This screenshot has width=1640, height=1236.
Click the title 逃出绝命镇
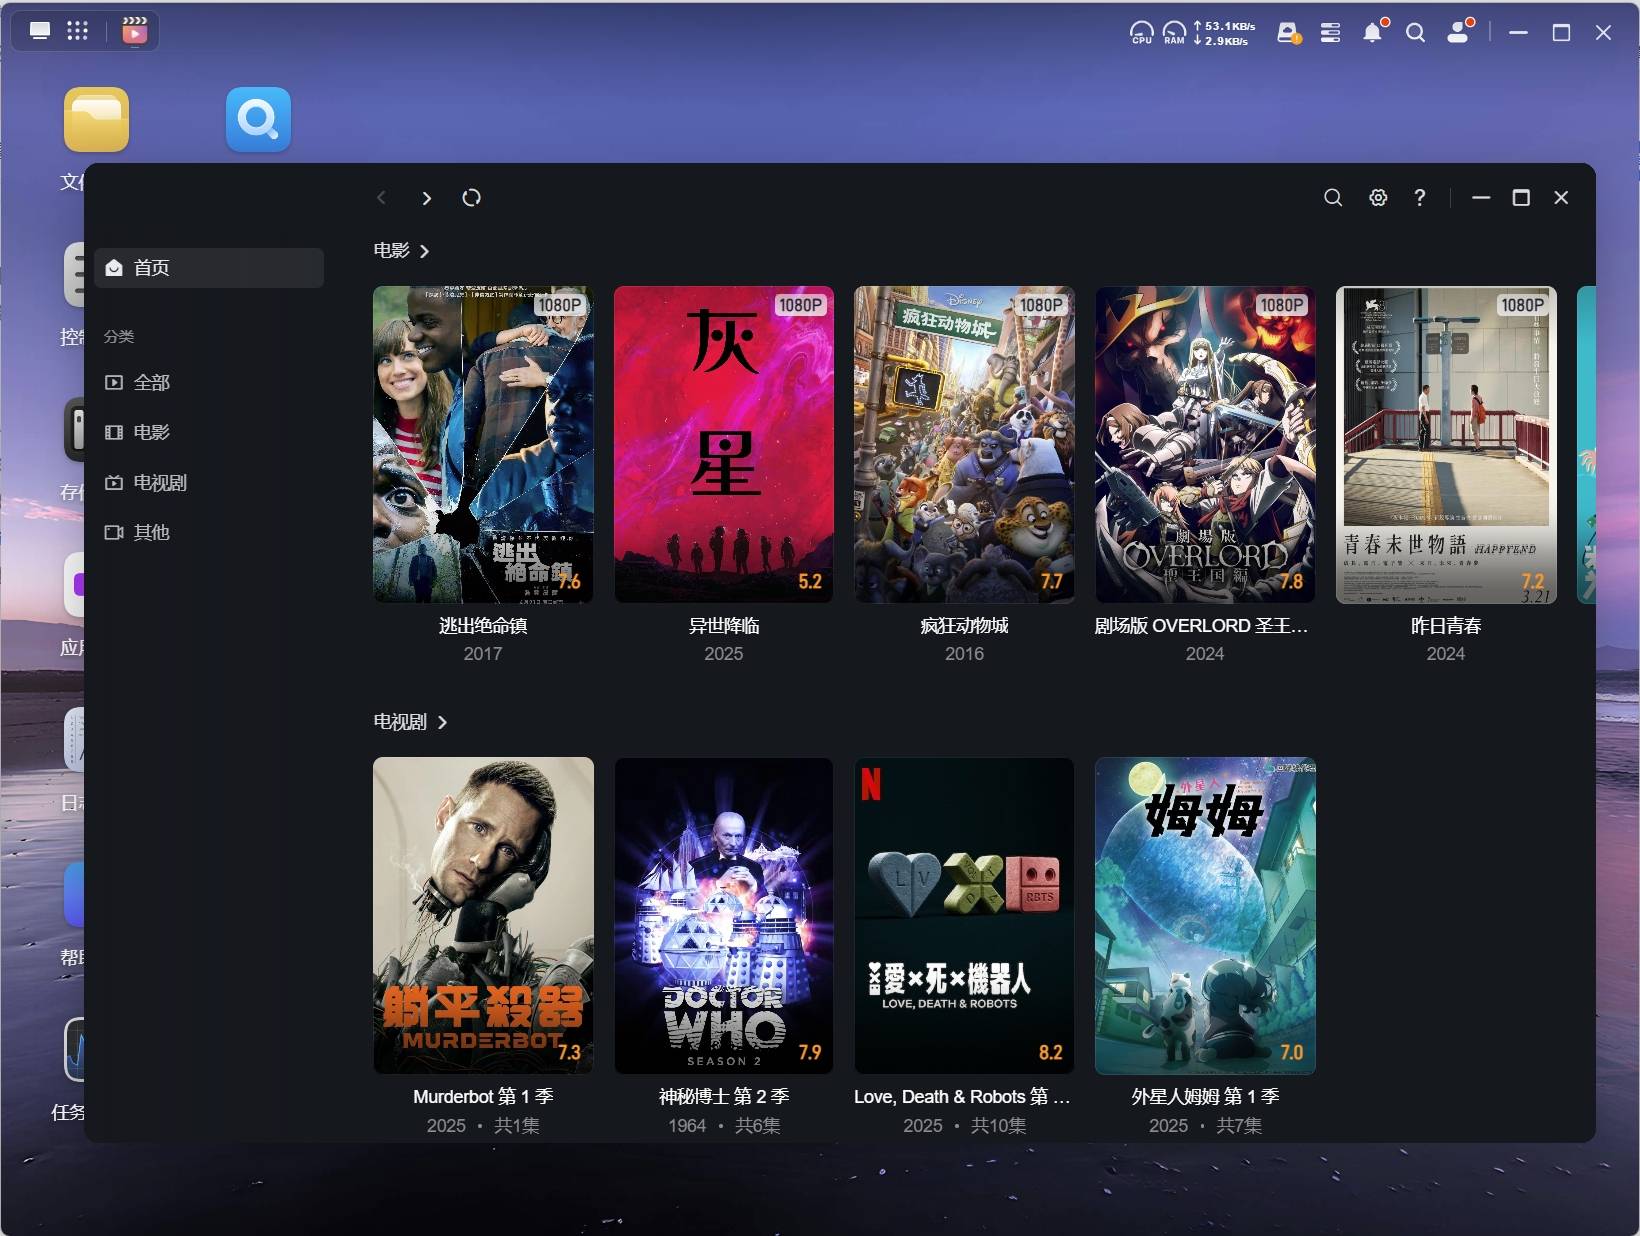tap(483, 626)
